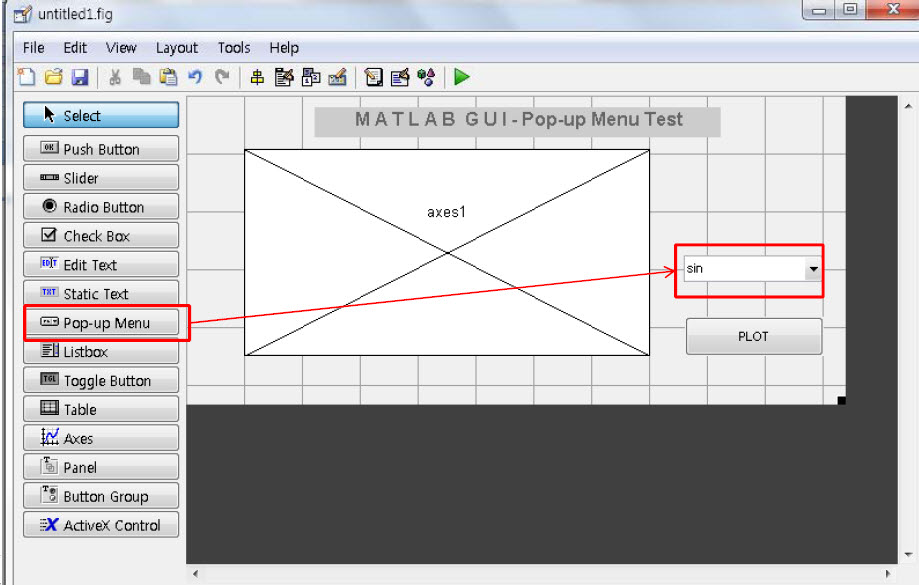919x585 pixels.
Task: Open the Menu Editor
Action: [283, 77]
